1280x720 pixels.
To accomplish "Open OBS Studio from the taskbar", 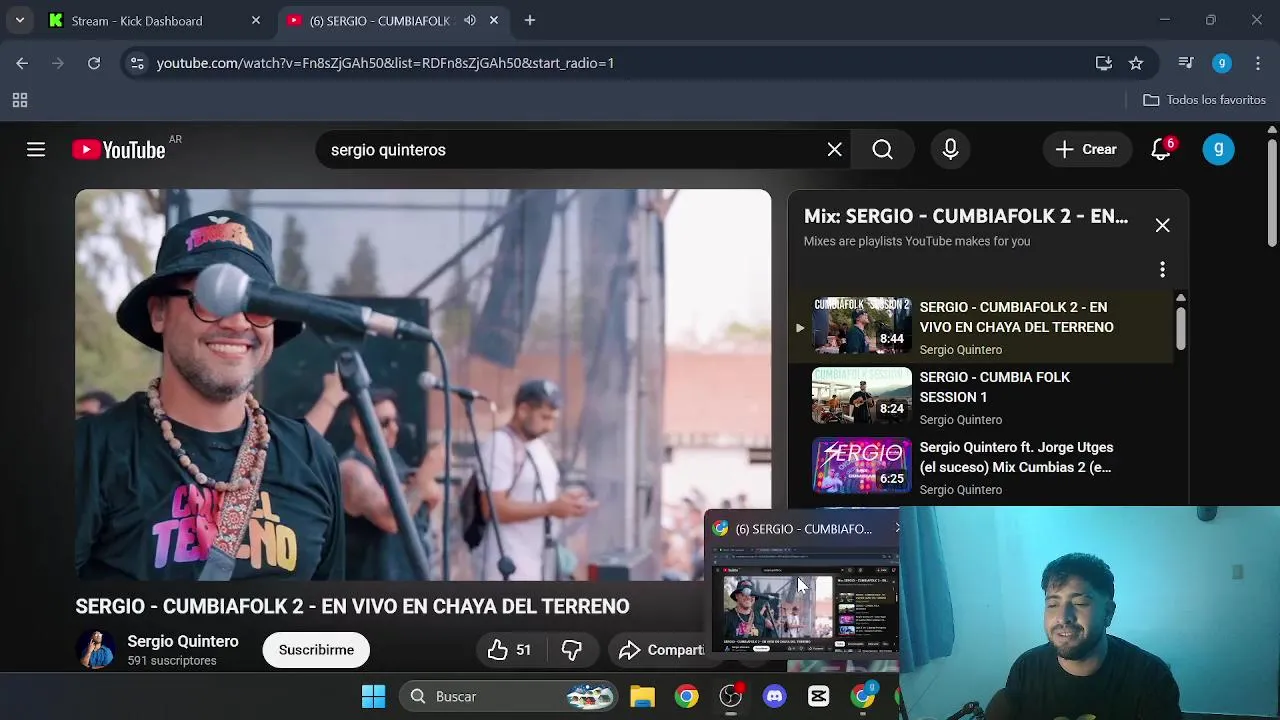I will (x=731, y=696).
